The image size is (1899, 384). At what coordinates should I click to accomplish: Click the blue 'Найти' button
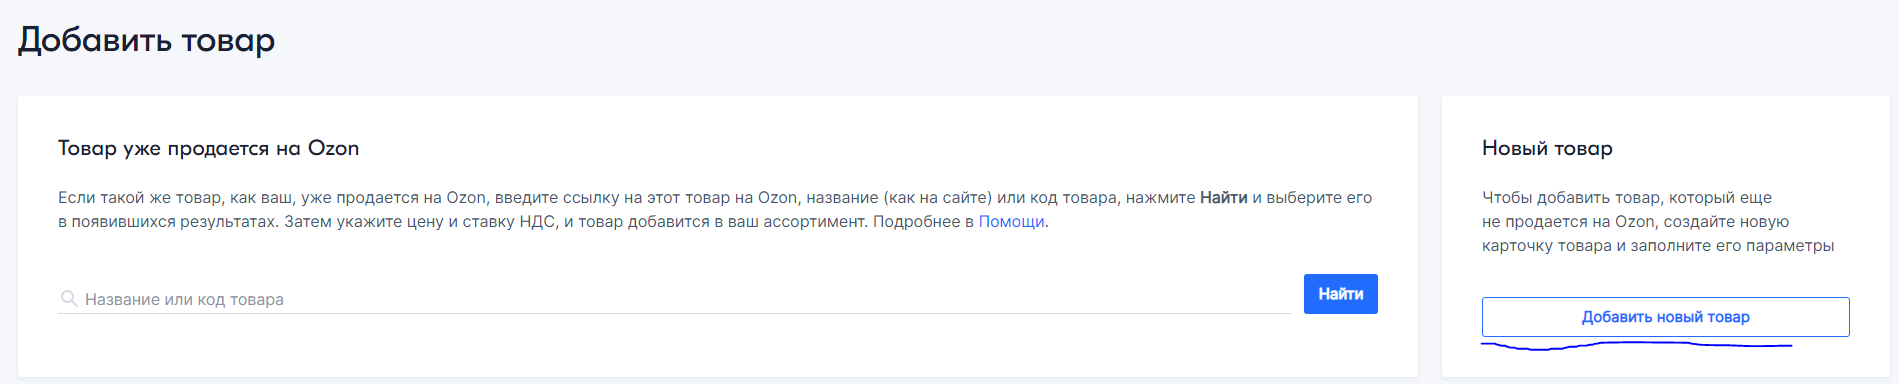[x=1341, y=294]
